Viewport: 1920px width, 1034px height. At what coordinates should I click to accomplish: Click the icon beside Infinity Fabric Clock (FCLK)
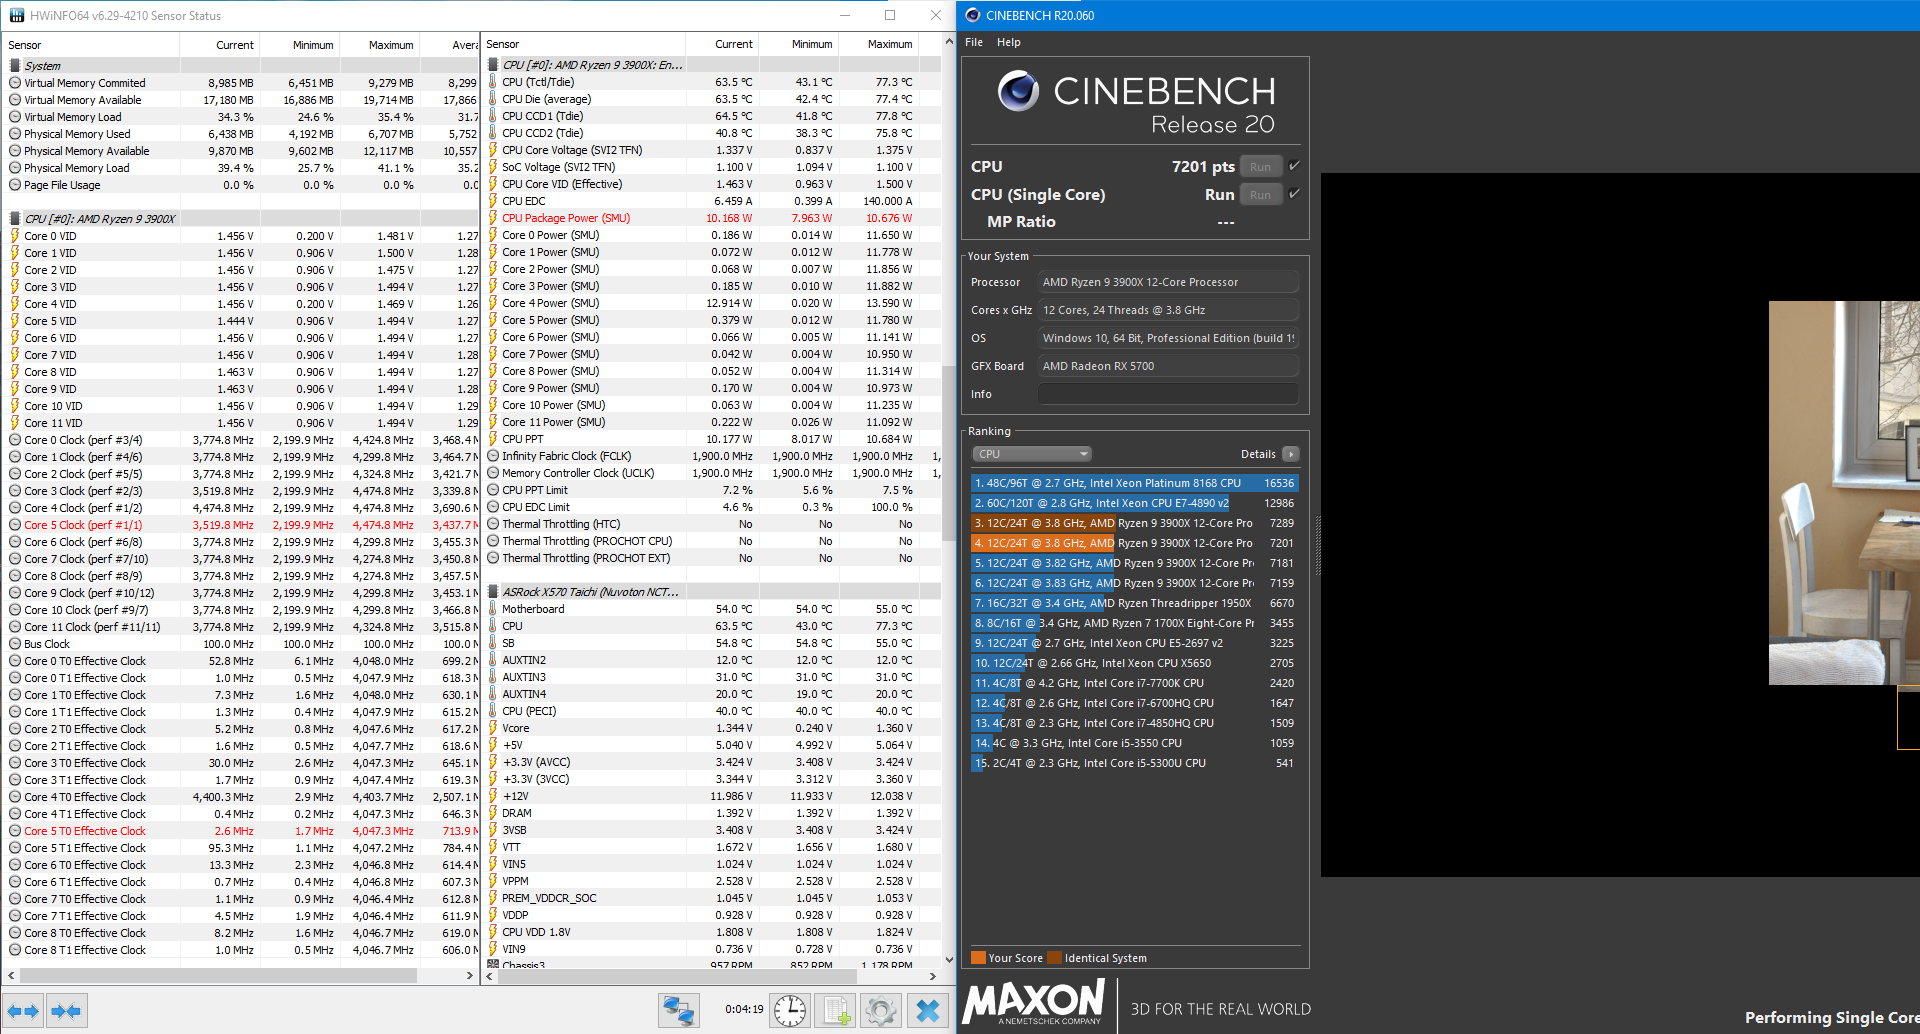493,456
